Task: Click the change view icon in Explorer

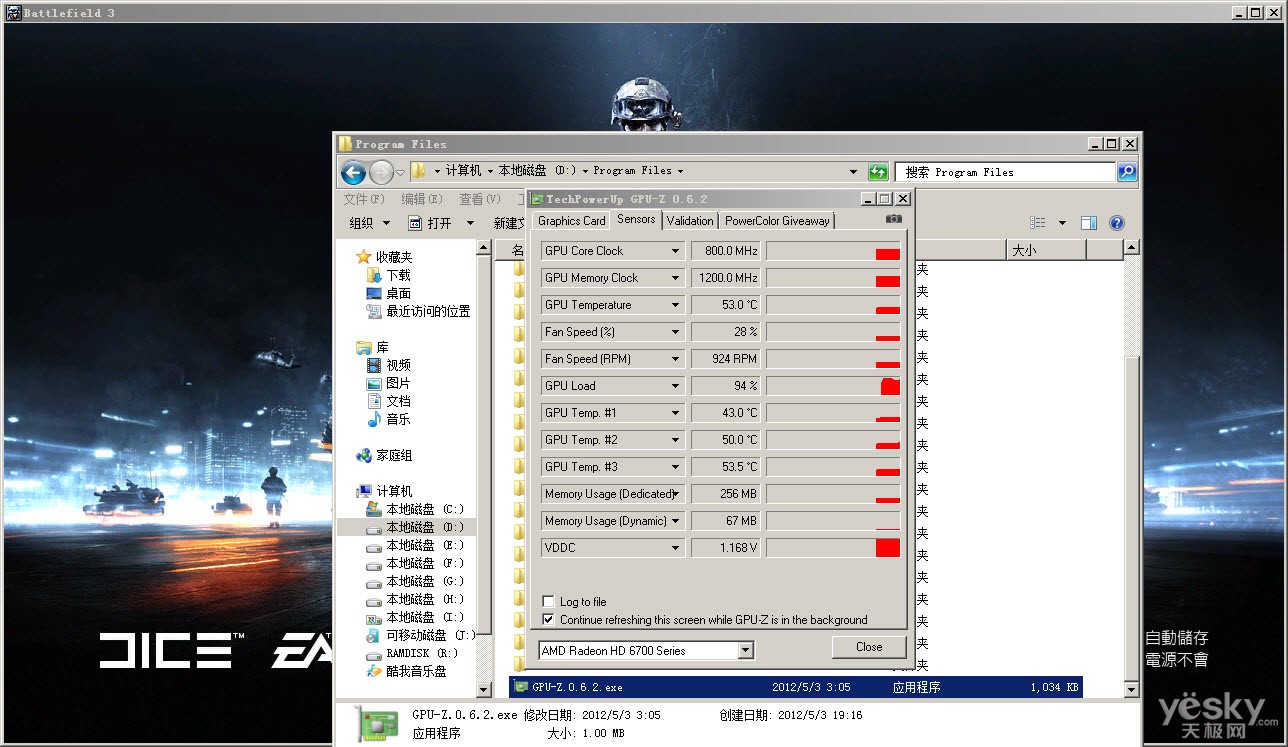Action: 1038,223
